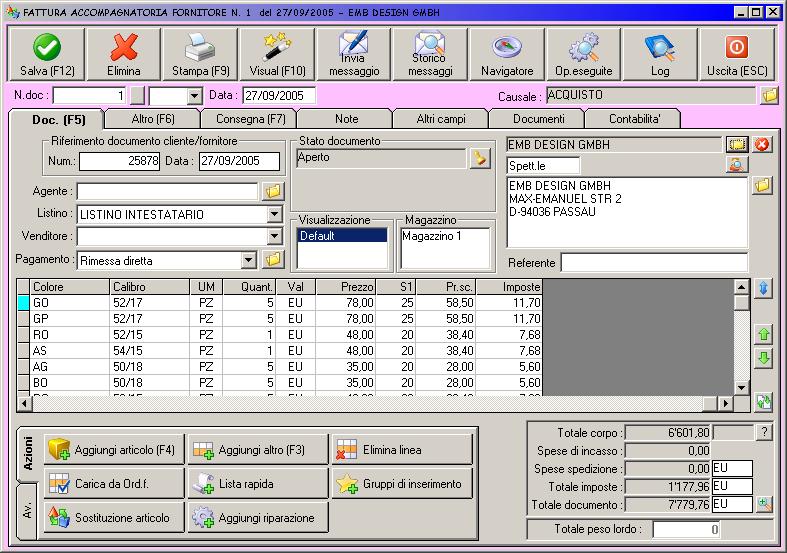The image size is (787, 553).
Task: Click the green move row up arrow
Action: 764,334
